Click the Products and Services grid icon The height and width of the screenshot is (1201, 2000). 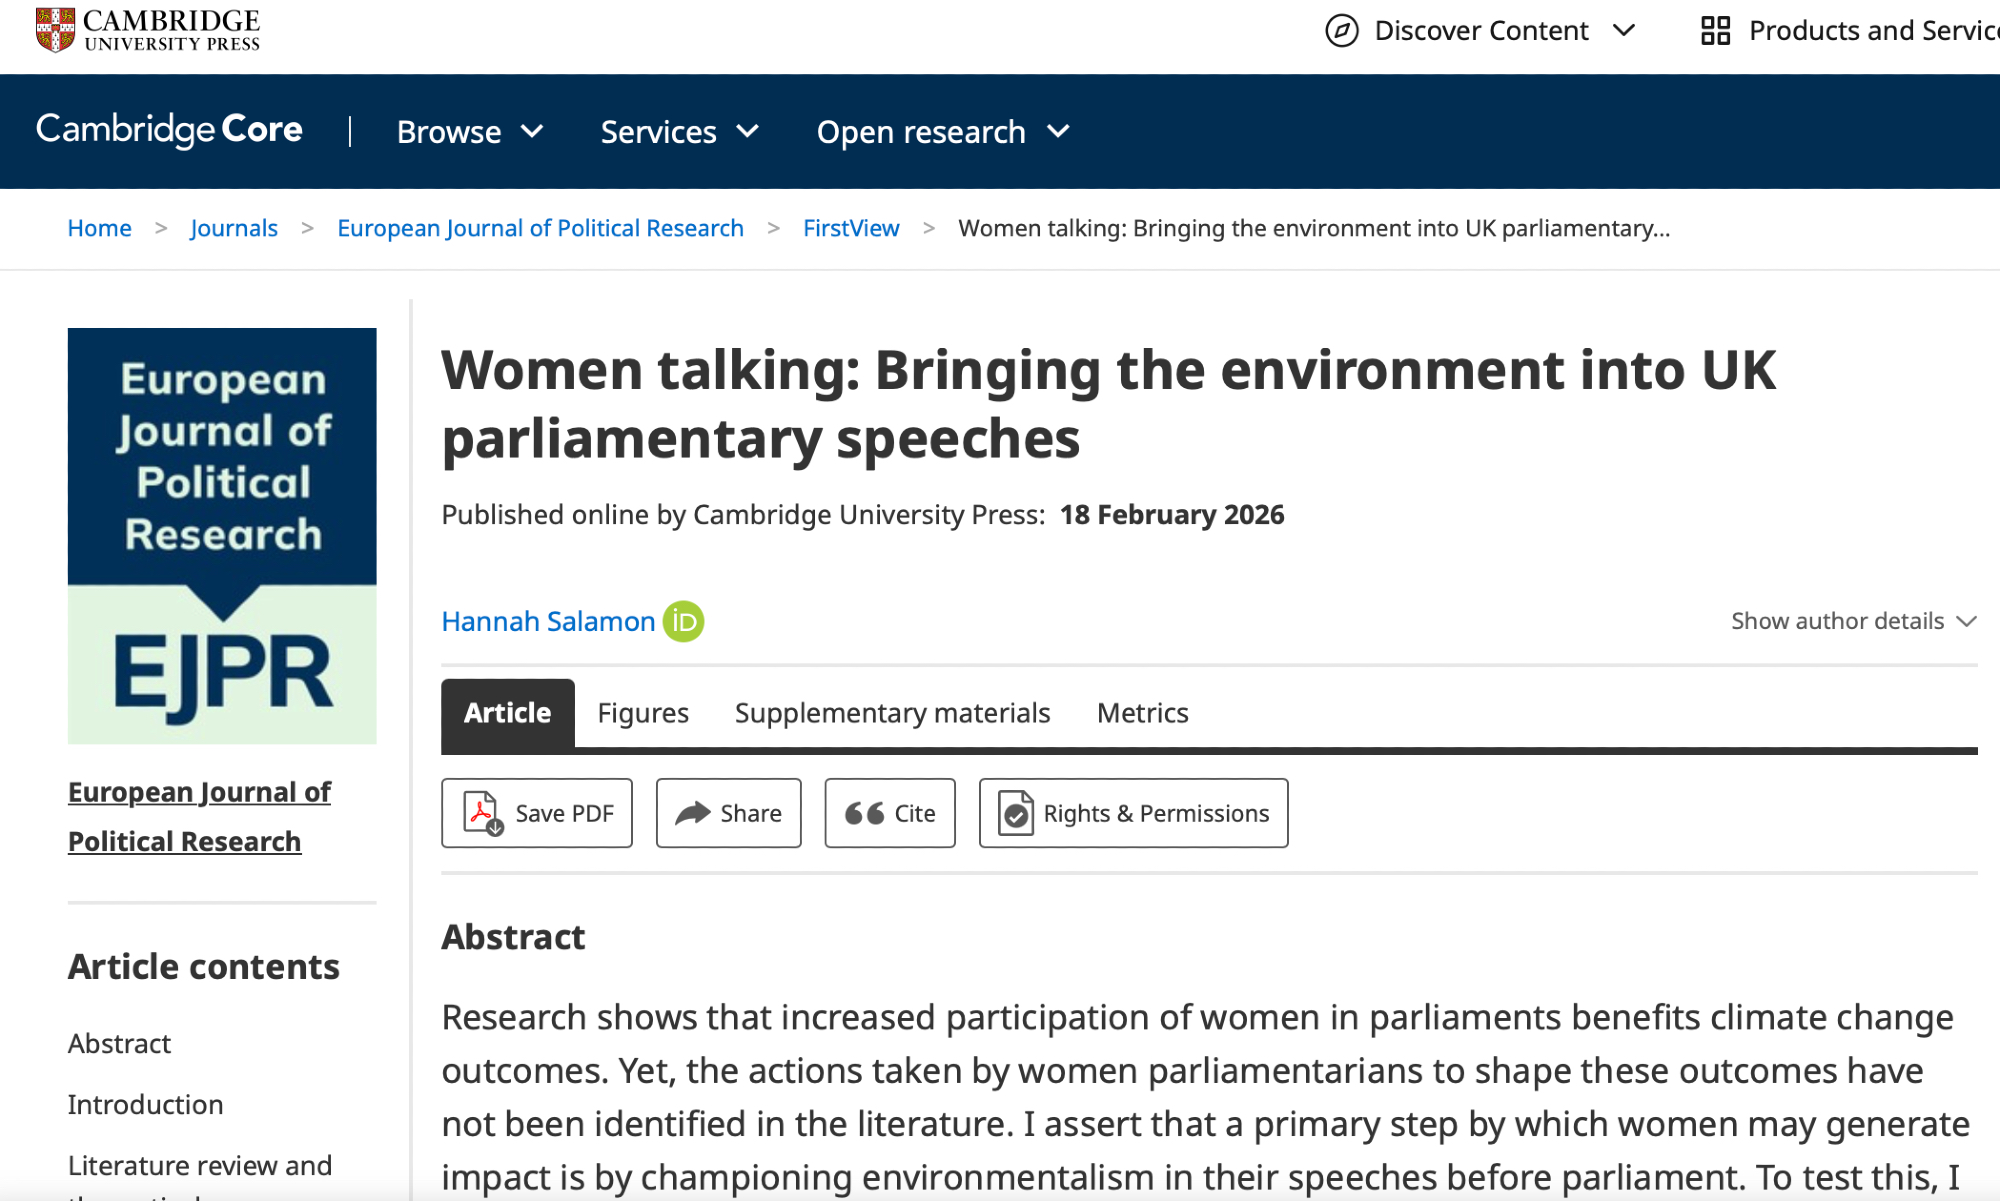click(x=1715, y=31)
